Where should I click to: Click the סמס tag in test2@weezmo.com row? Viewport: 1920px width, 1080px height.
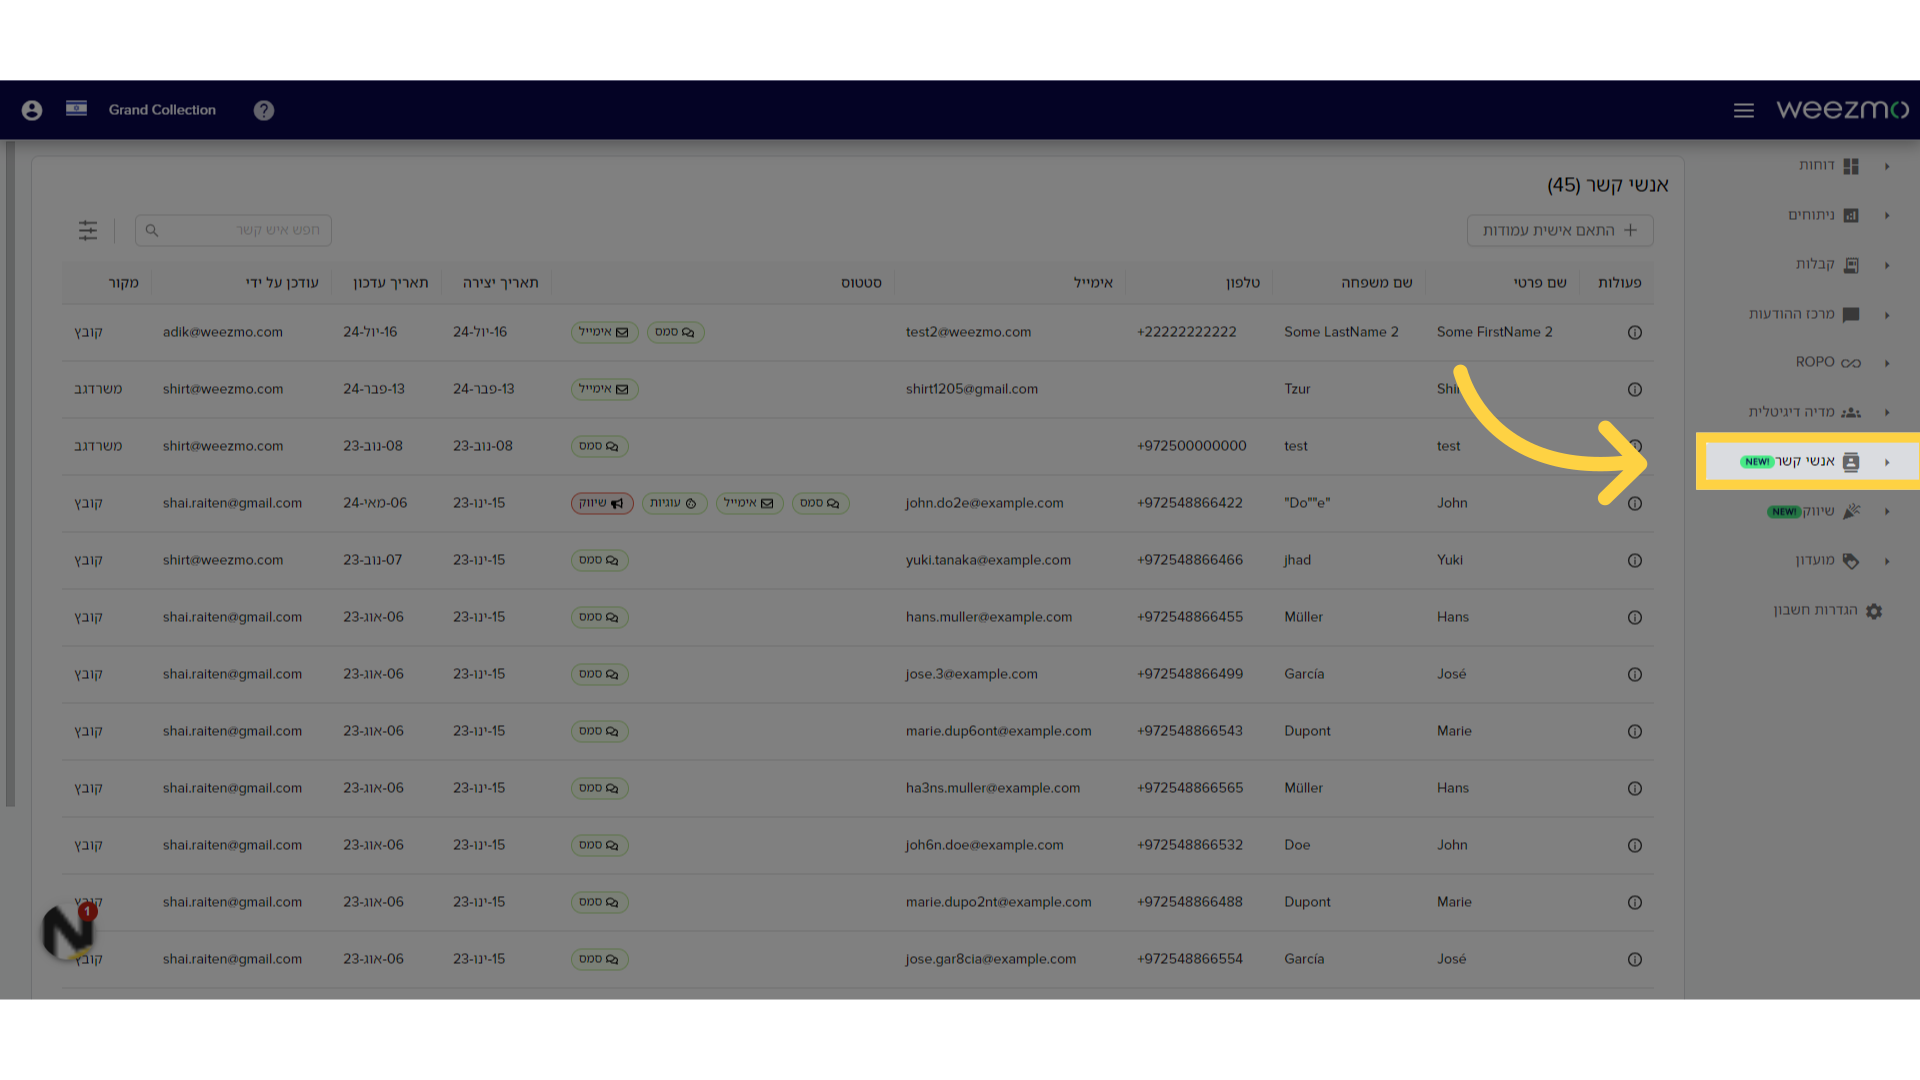(675, 332)
